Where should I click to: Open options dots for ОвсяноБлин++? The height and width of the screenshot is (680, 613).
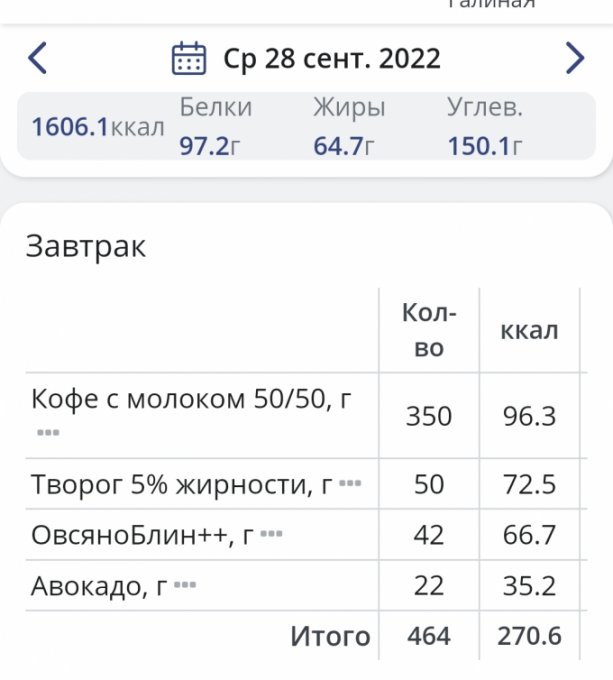[x=271, y=535]
